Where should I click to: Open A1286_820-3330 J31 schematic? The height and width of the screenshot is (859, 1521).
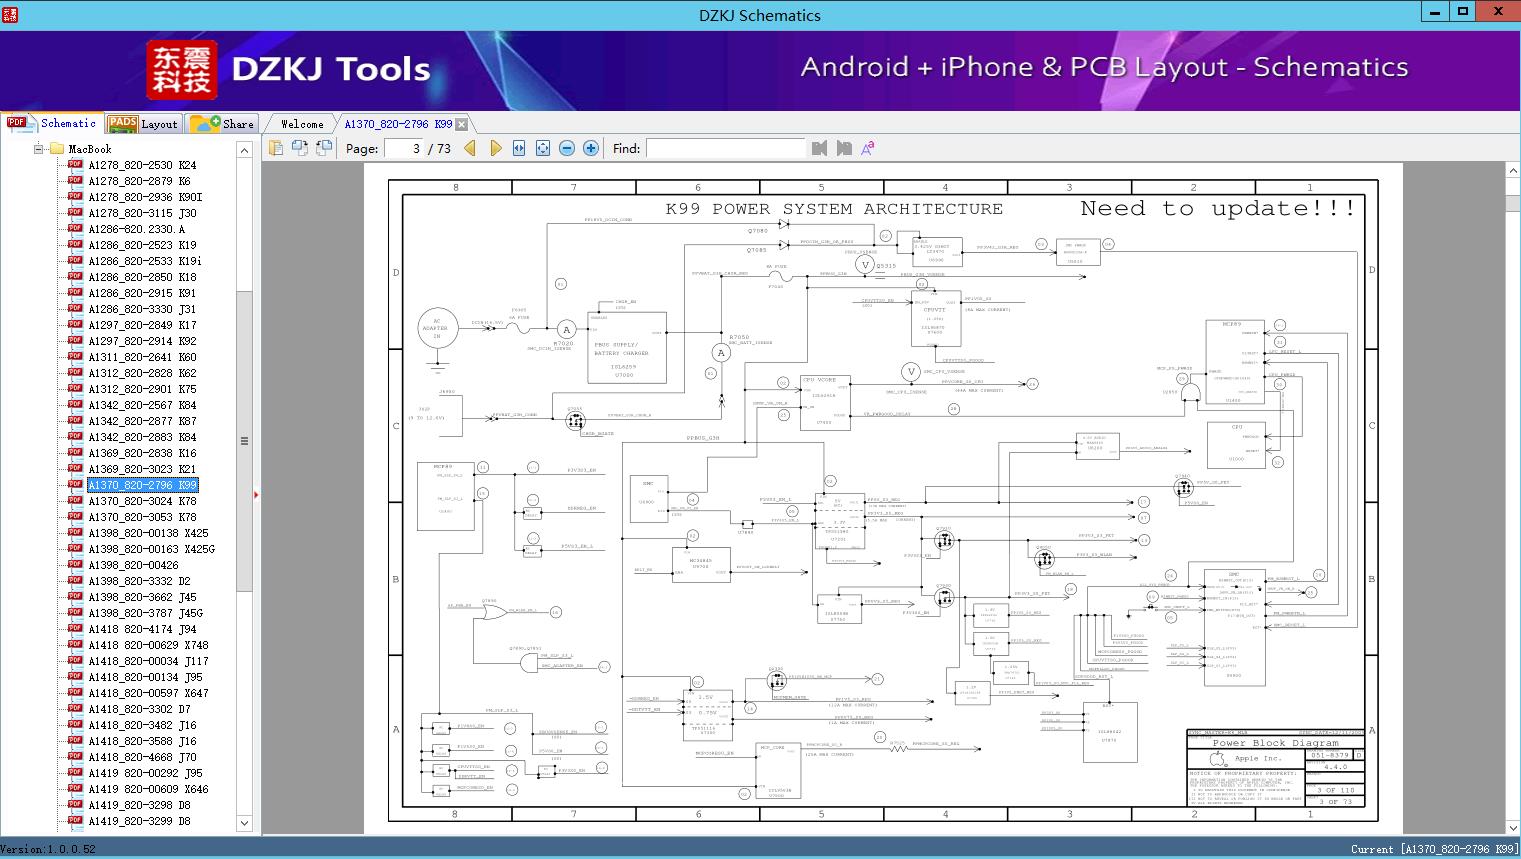click(x=142, y=309)
